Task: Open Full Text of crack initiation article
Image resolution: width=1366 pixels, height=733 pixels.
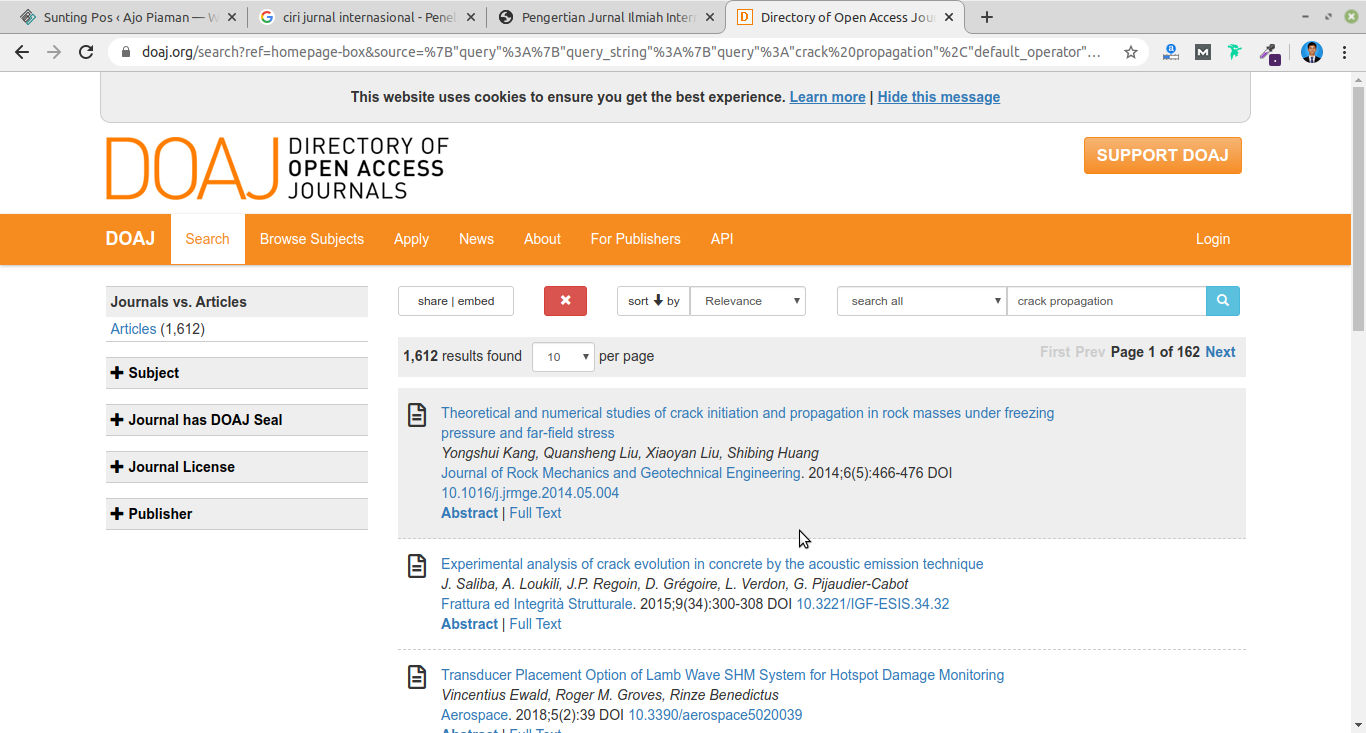Action: tap(535, 513)
